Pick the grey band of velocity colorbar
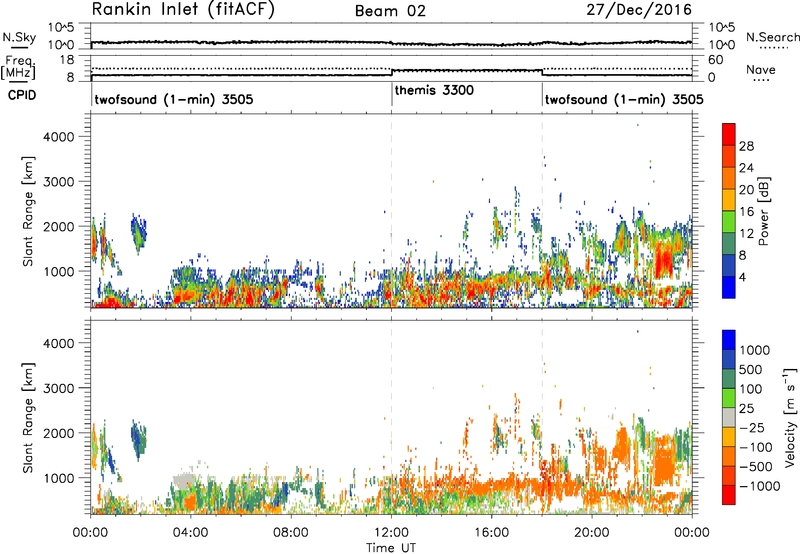The height and width of the screenshot is (554, 800). point(729,417)
